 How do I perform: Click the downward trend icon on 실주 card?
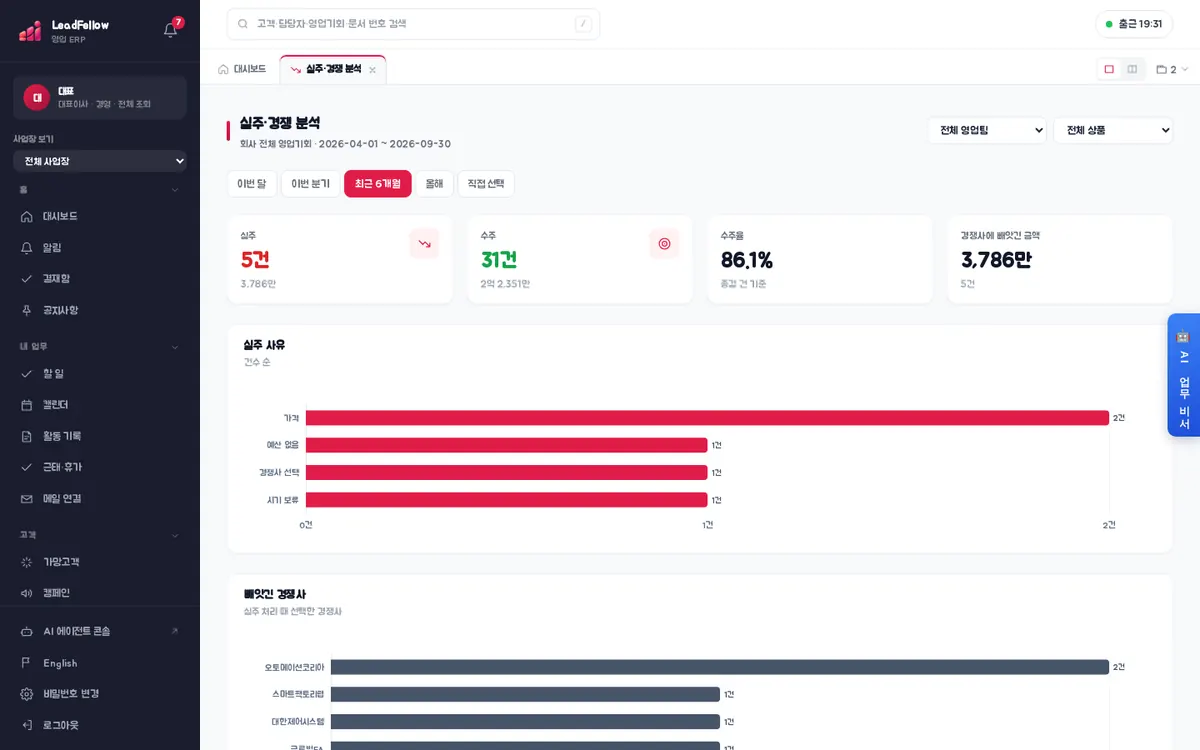(424, 244)
